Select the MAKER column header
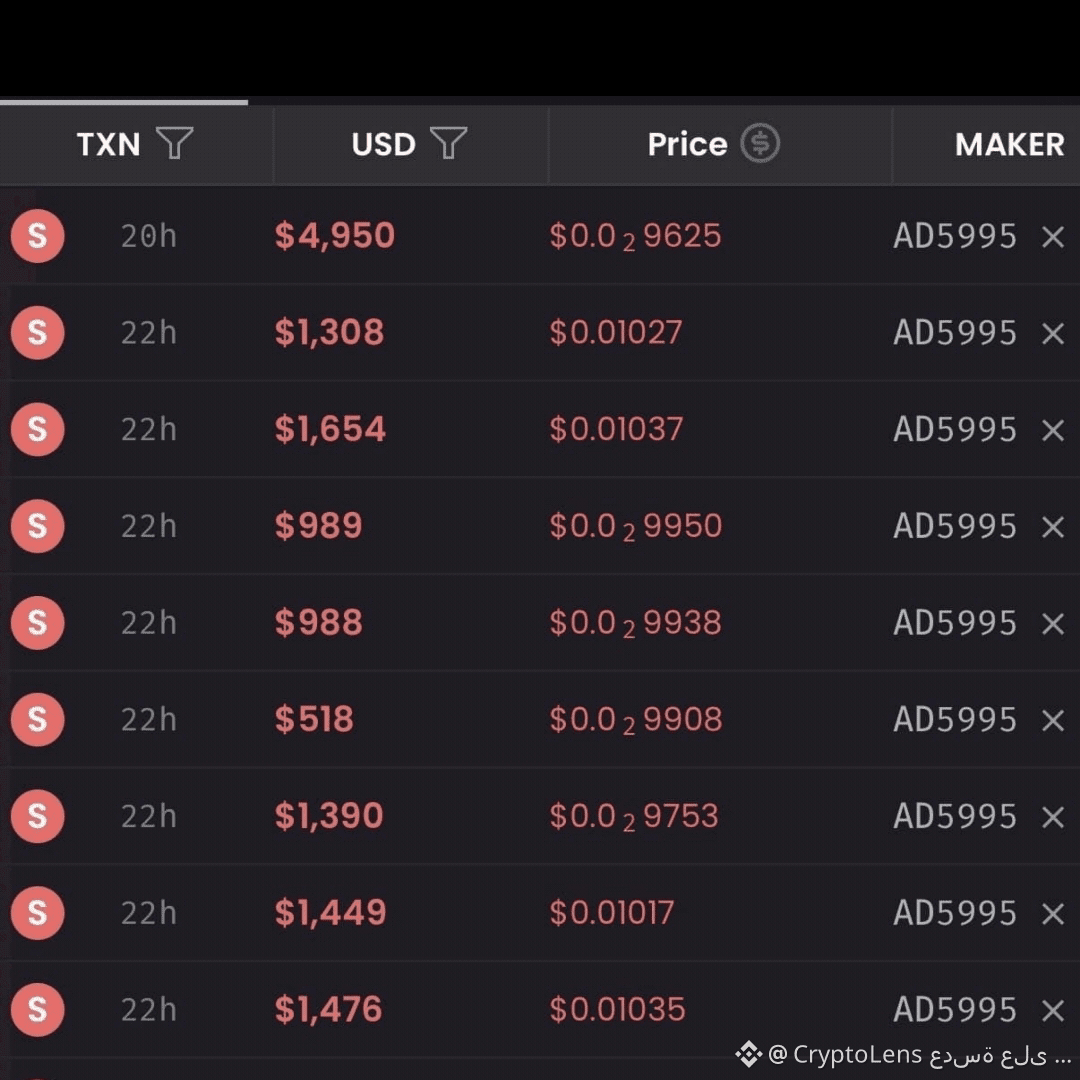The height and width of the screenshot is (1080, 1080). (x=1009, y=145)
